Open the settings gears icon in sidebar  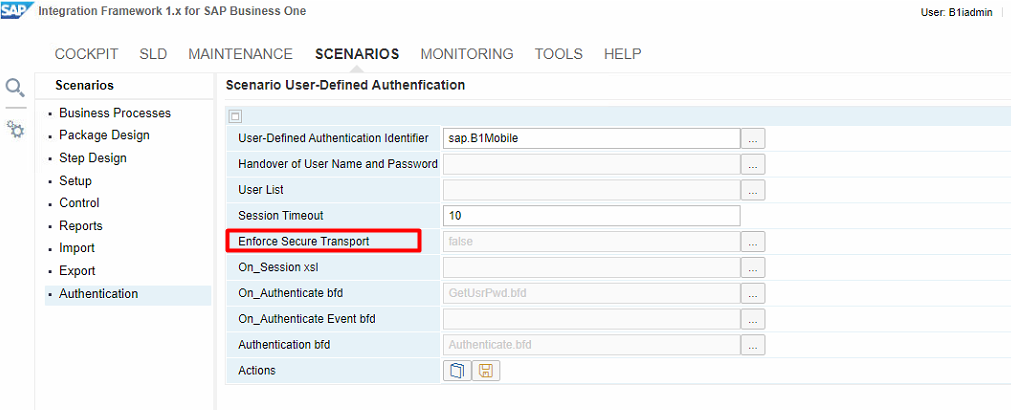[16, 130]
